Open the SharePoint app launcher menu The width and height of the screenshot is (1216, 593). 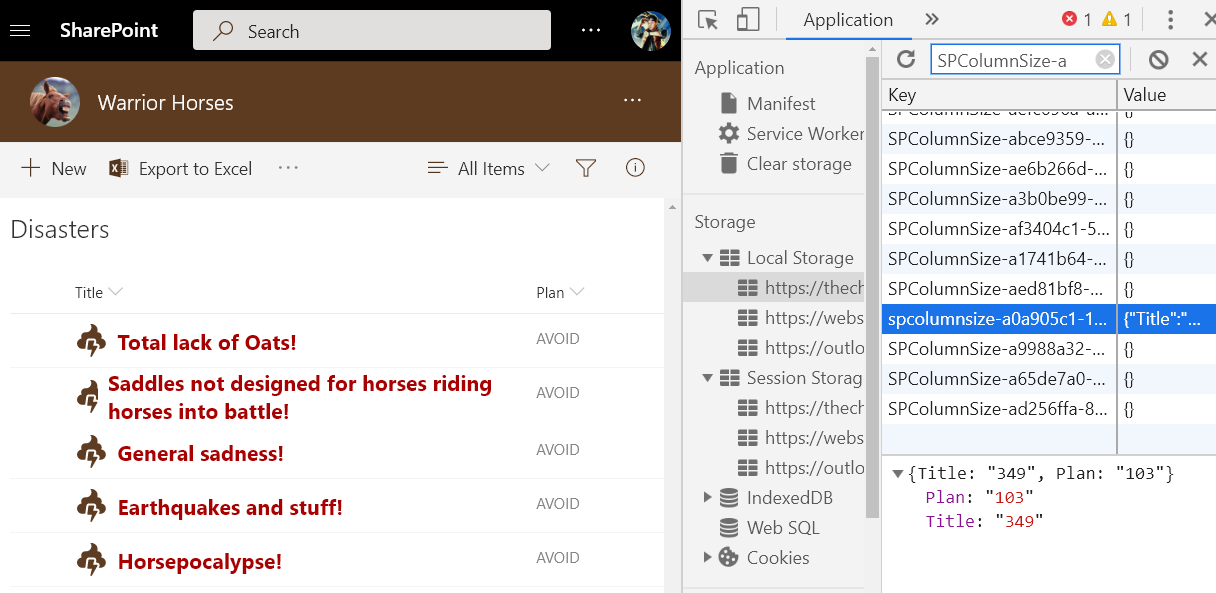pyautogui.click(x=20, y=29)
